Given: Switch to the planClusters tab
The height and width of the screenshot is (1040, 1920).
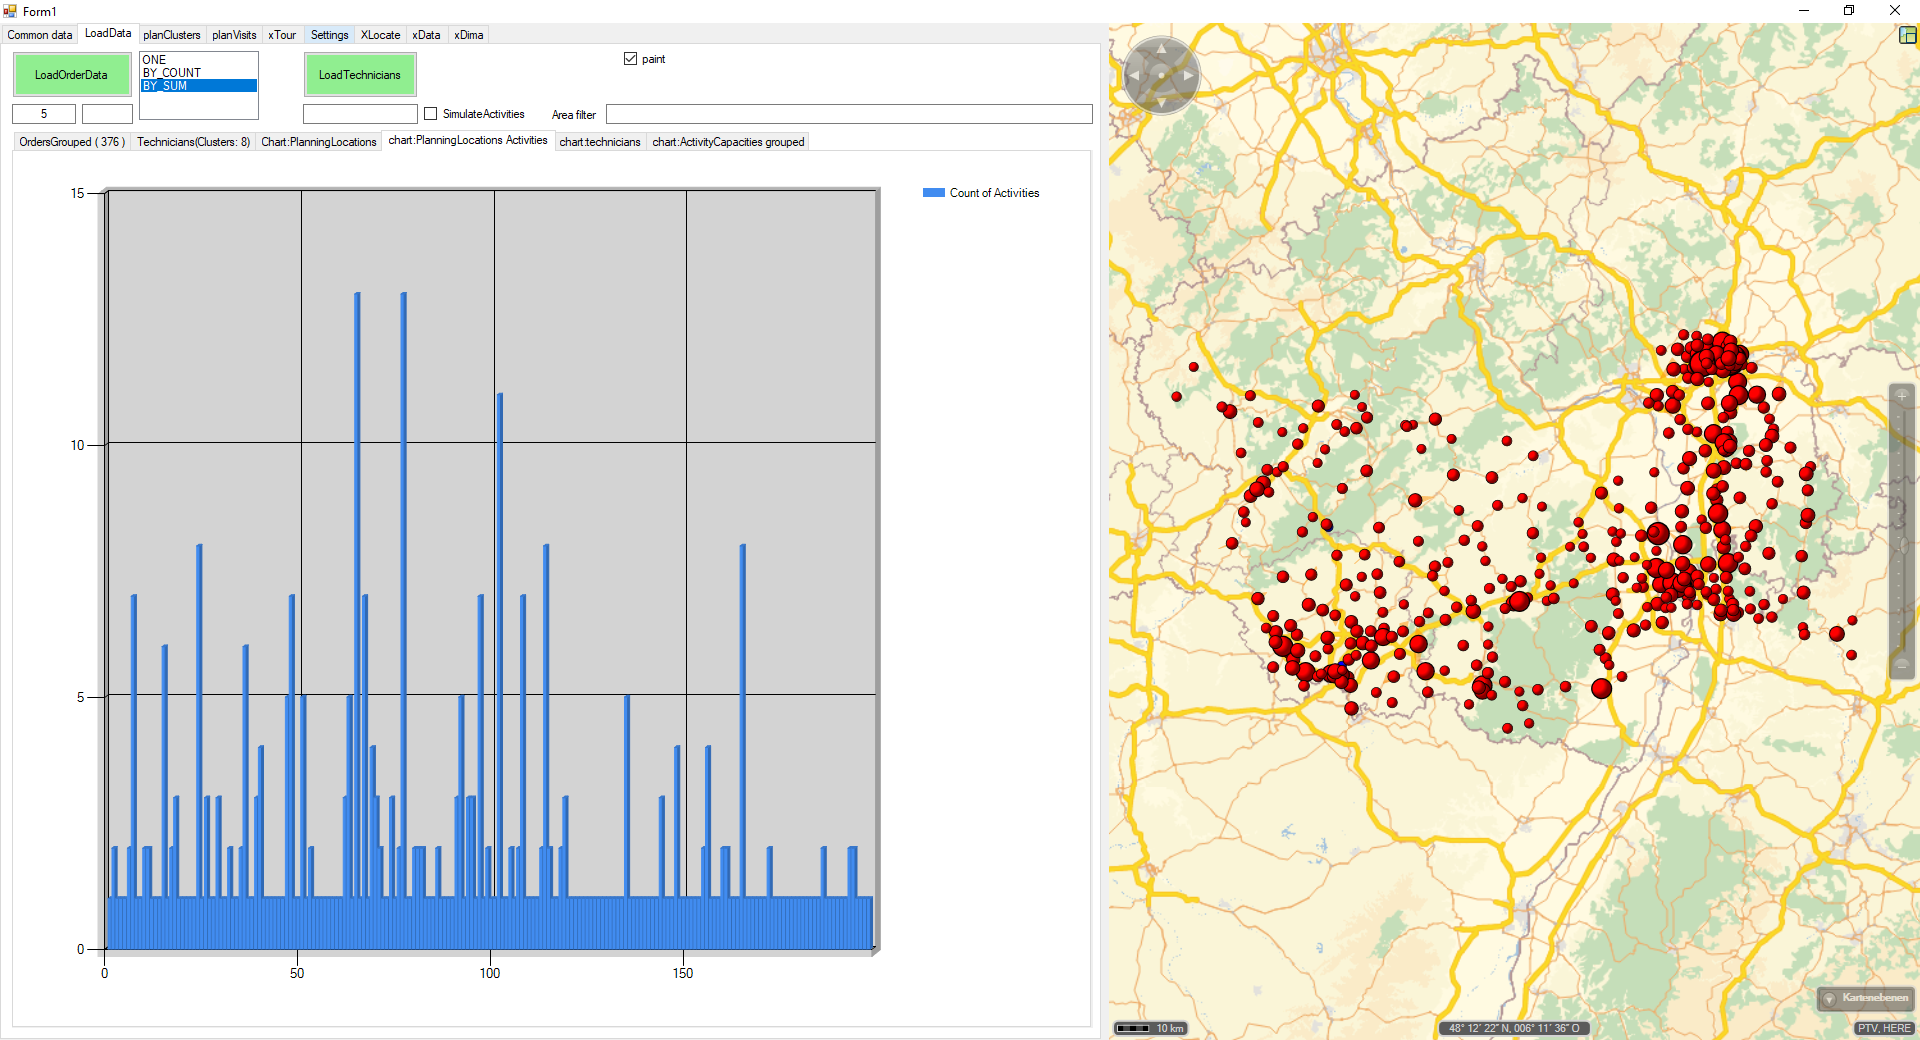Looking at the screenshot, I should (171, 35).
